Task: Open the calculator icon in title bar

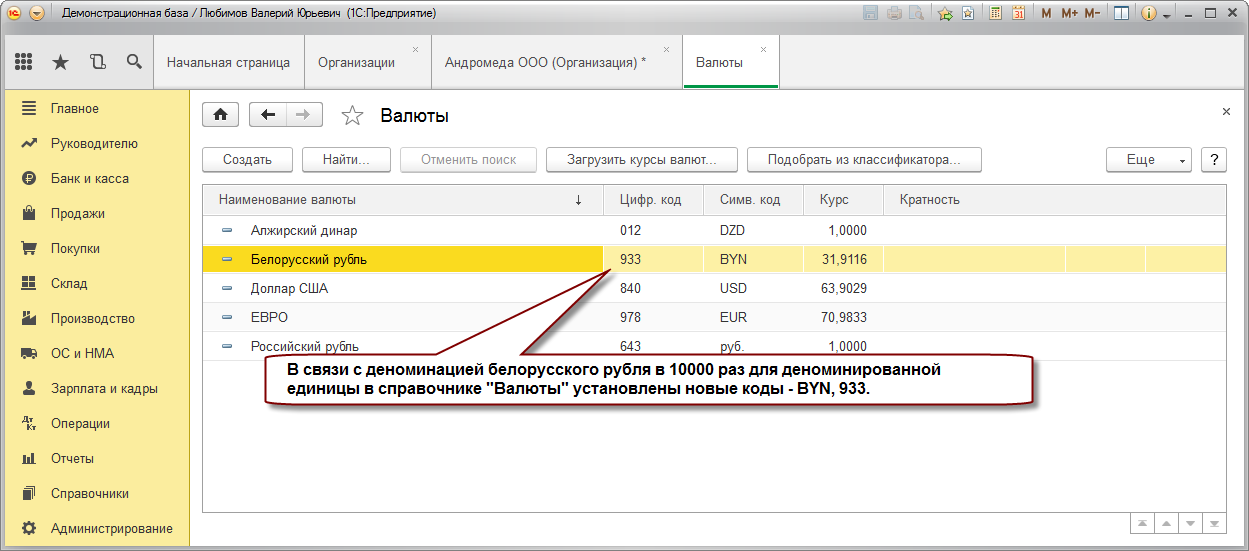Action: click(x=996, y=13)
